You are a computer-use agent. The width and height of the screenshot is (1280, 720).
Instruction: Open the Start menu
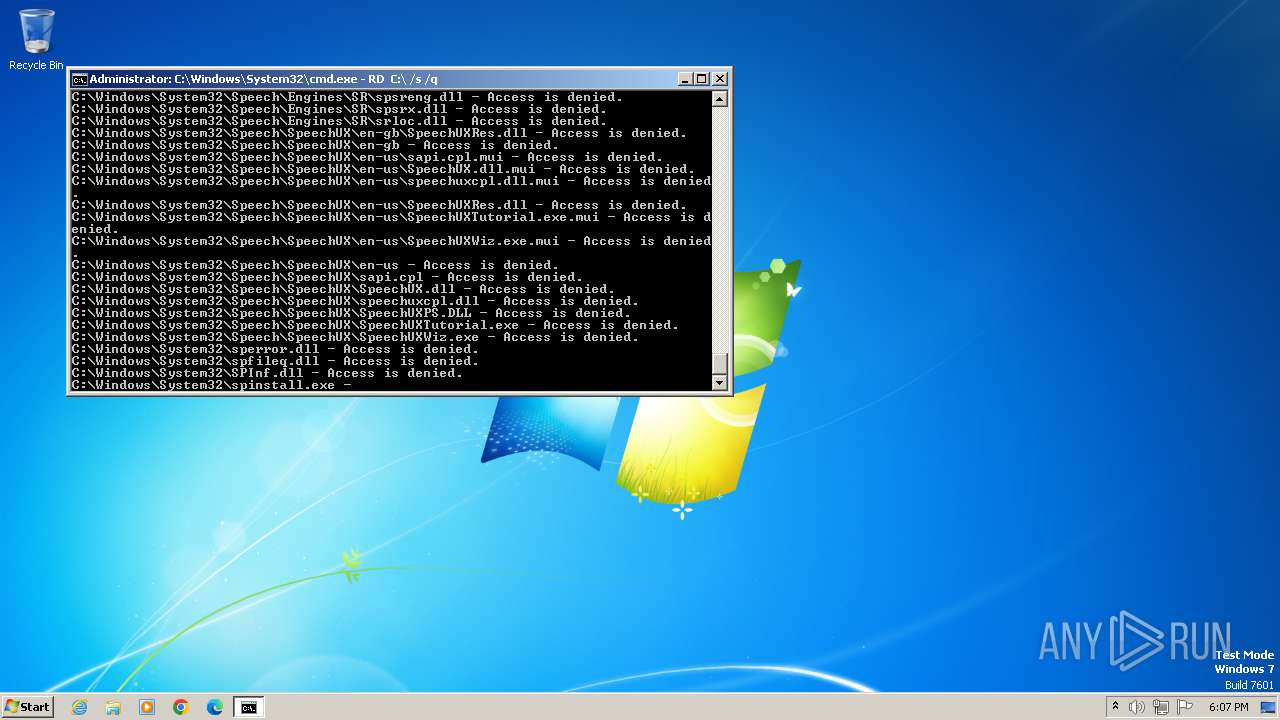(27, 707)
